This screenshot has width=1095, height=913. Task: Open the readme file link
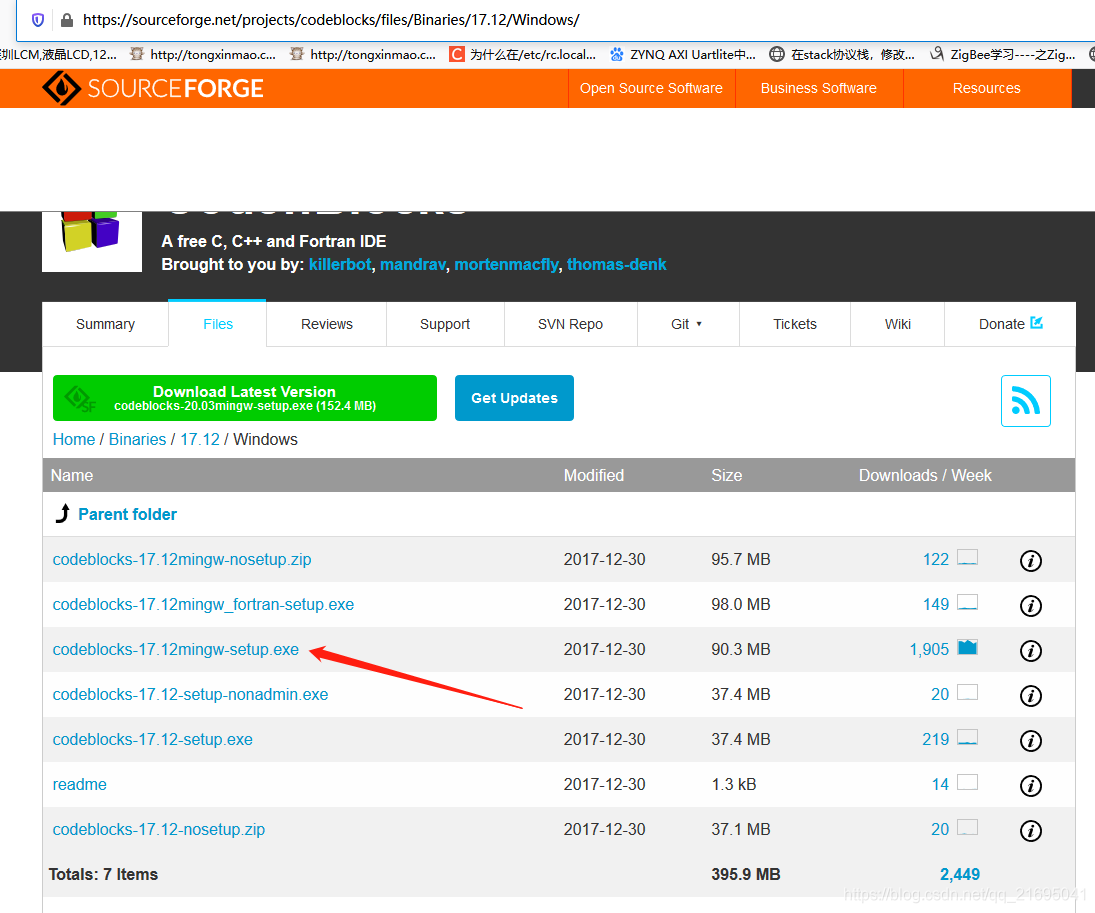tap(80, 784)
